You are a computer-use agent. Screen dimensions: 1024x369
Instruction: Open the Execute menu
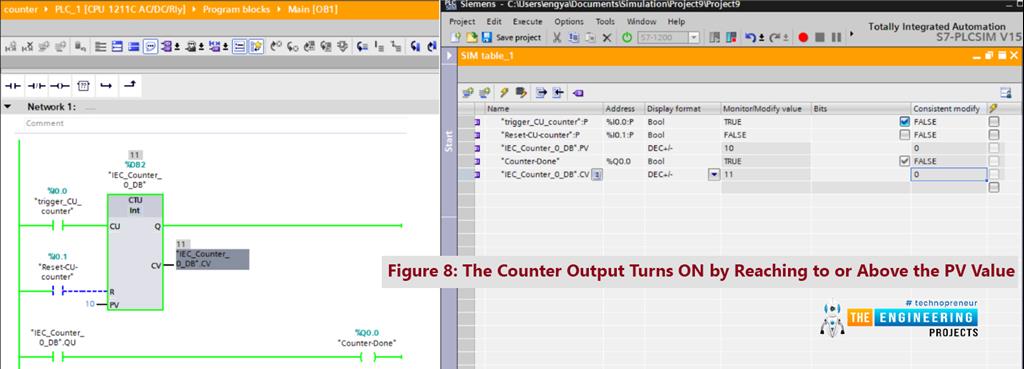[528, 22]
